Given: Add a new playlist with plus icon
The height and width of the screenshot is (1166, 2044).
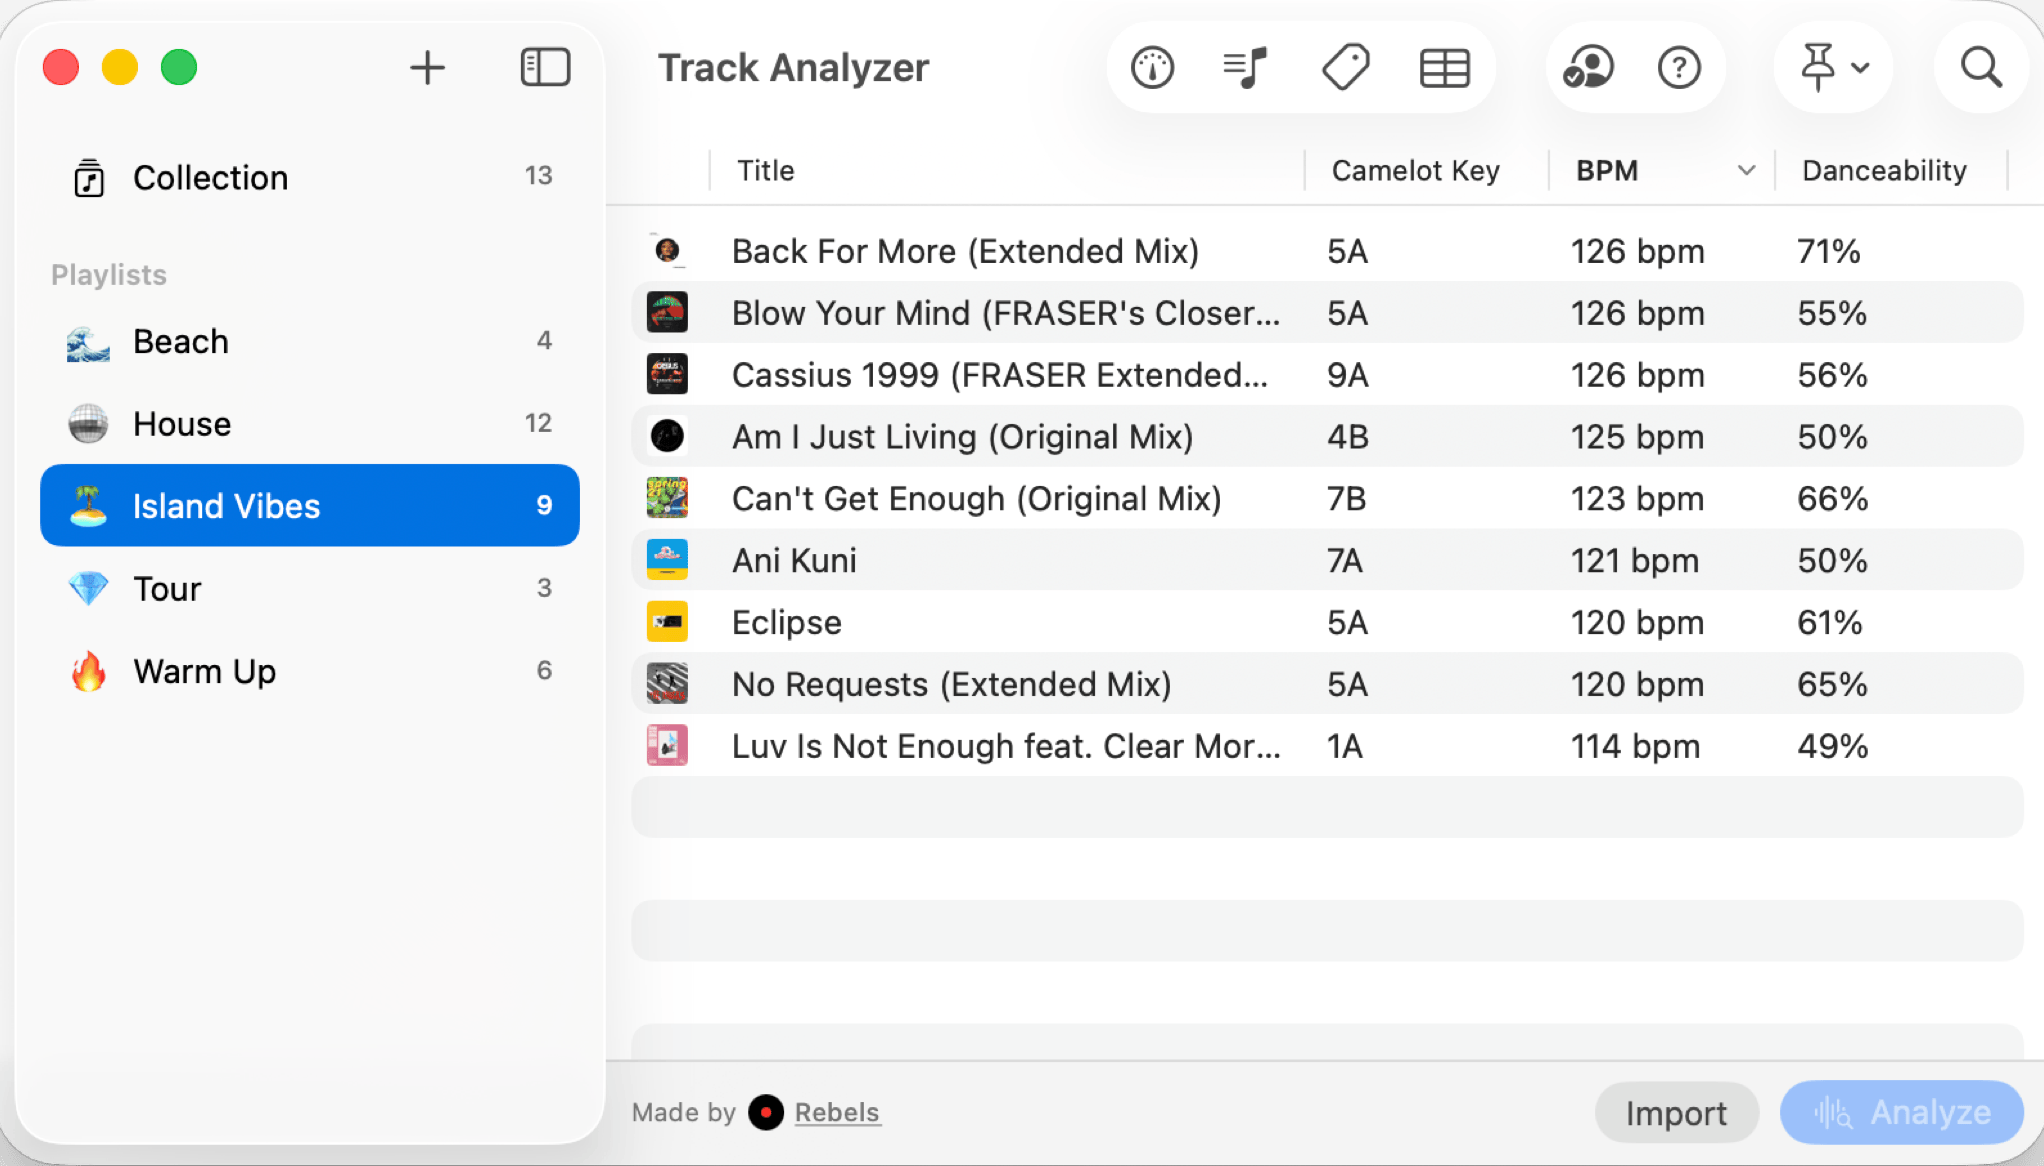Looking at the screenshot, I should coord(427,68).
